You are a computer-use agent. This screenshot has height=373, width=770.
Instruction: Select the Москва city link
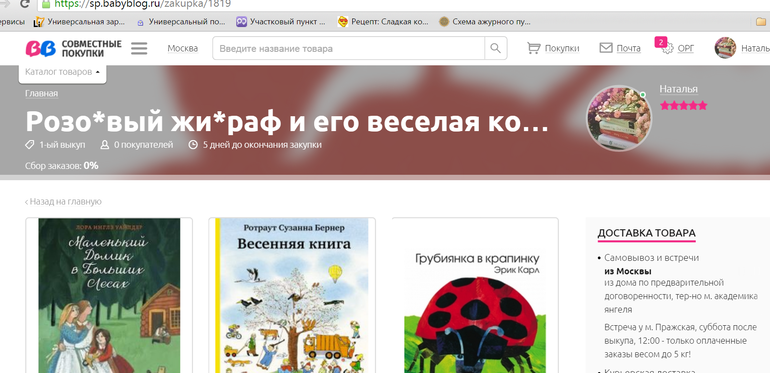[183, 48]
